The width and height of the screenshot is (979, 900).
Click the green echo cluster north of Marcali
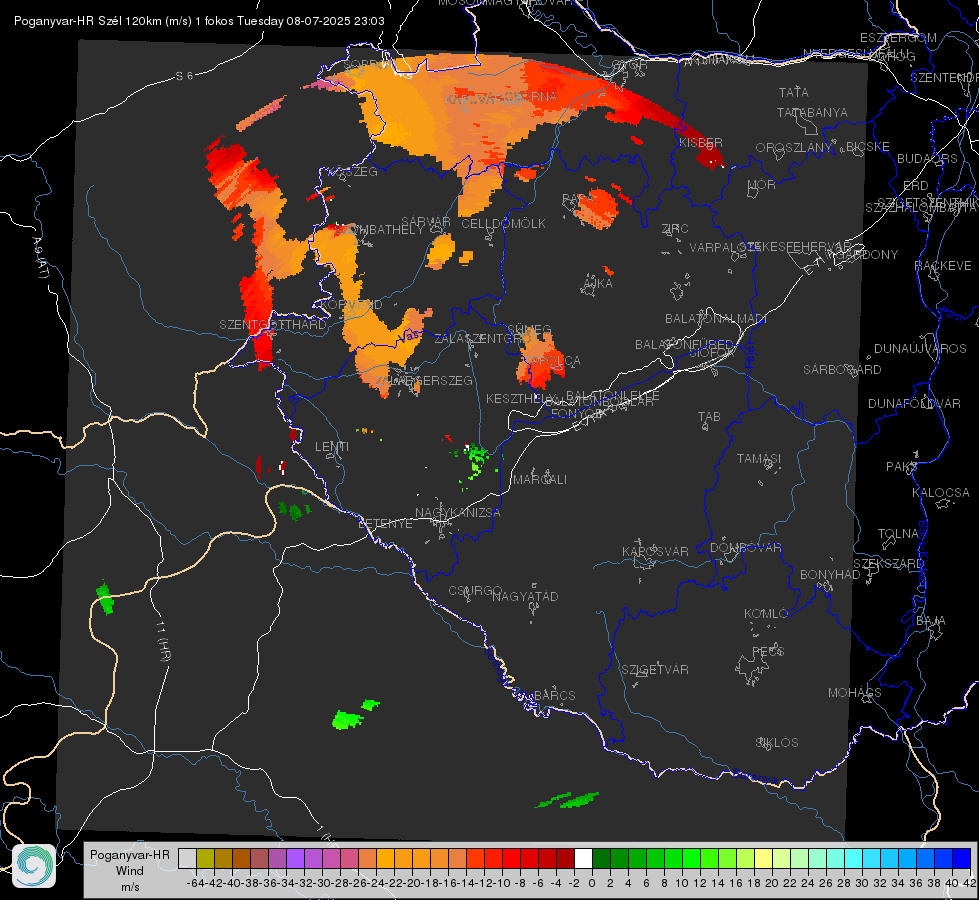477,461
